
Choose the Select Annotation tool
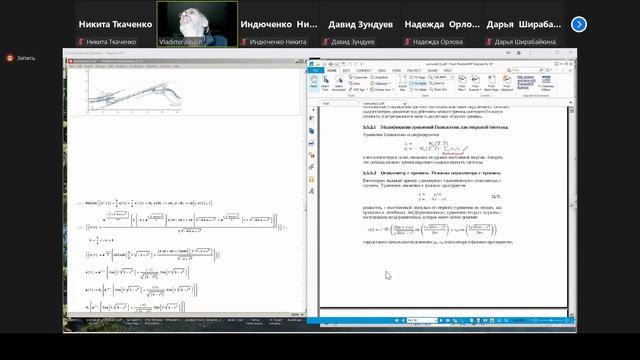point(339,83)
